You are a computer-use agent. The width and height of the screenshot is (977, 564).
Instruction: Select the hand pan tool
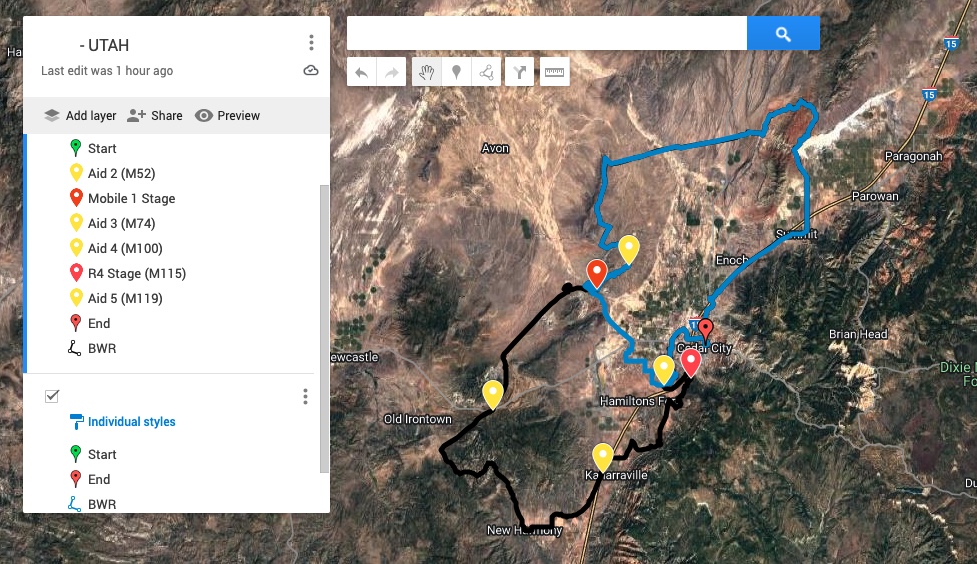click(x=426, y=72)
